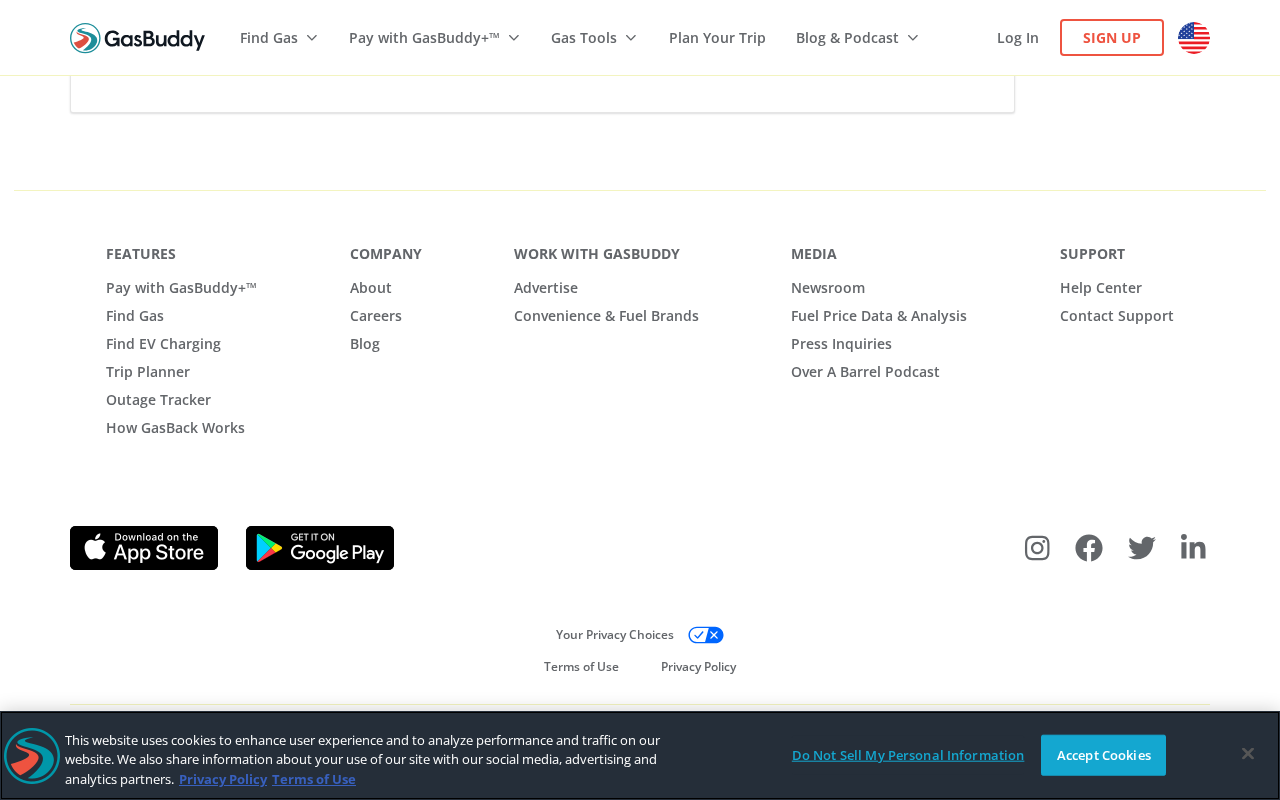1280x800 pixels.
Task: Accept Cookies in the banner
Action: pos(1103,755)
